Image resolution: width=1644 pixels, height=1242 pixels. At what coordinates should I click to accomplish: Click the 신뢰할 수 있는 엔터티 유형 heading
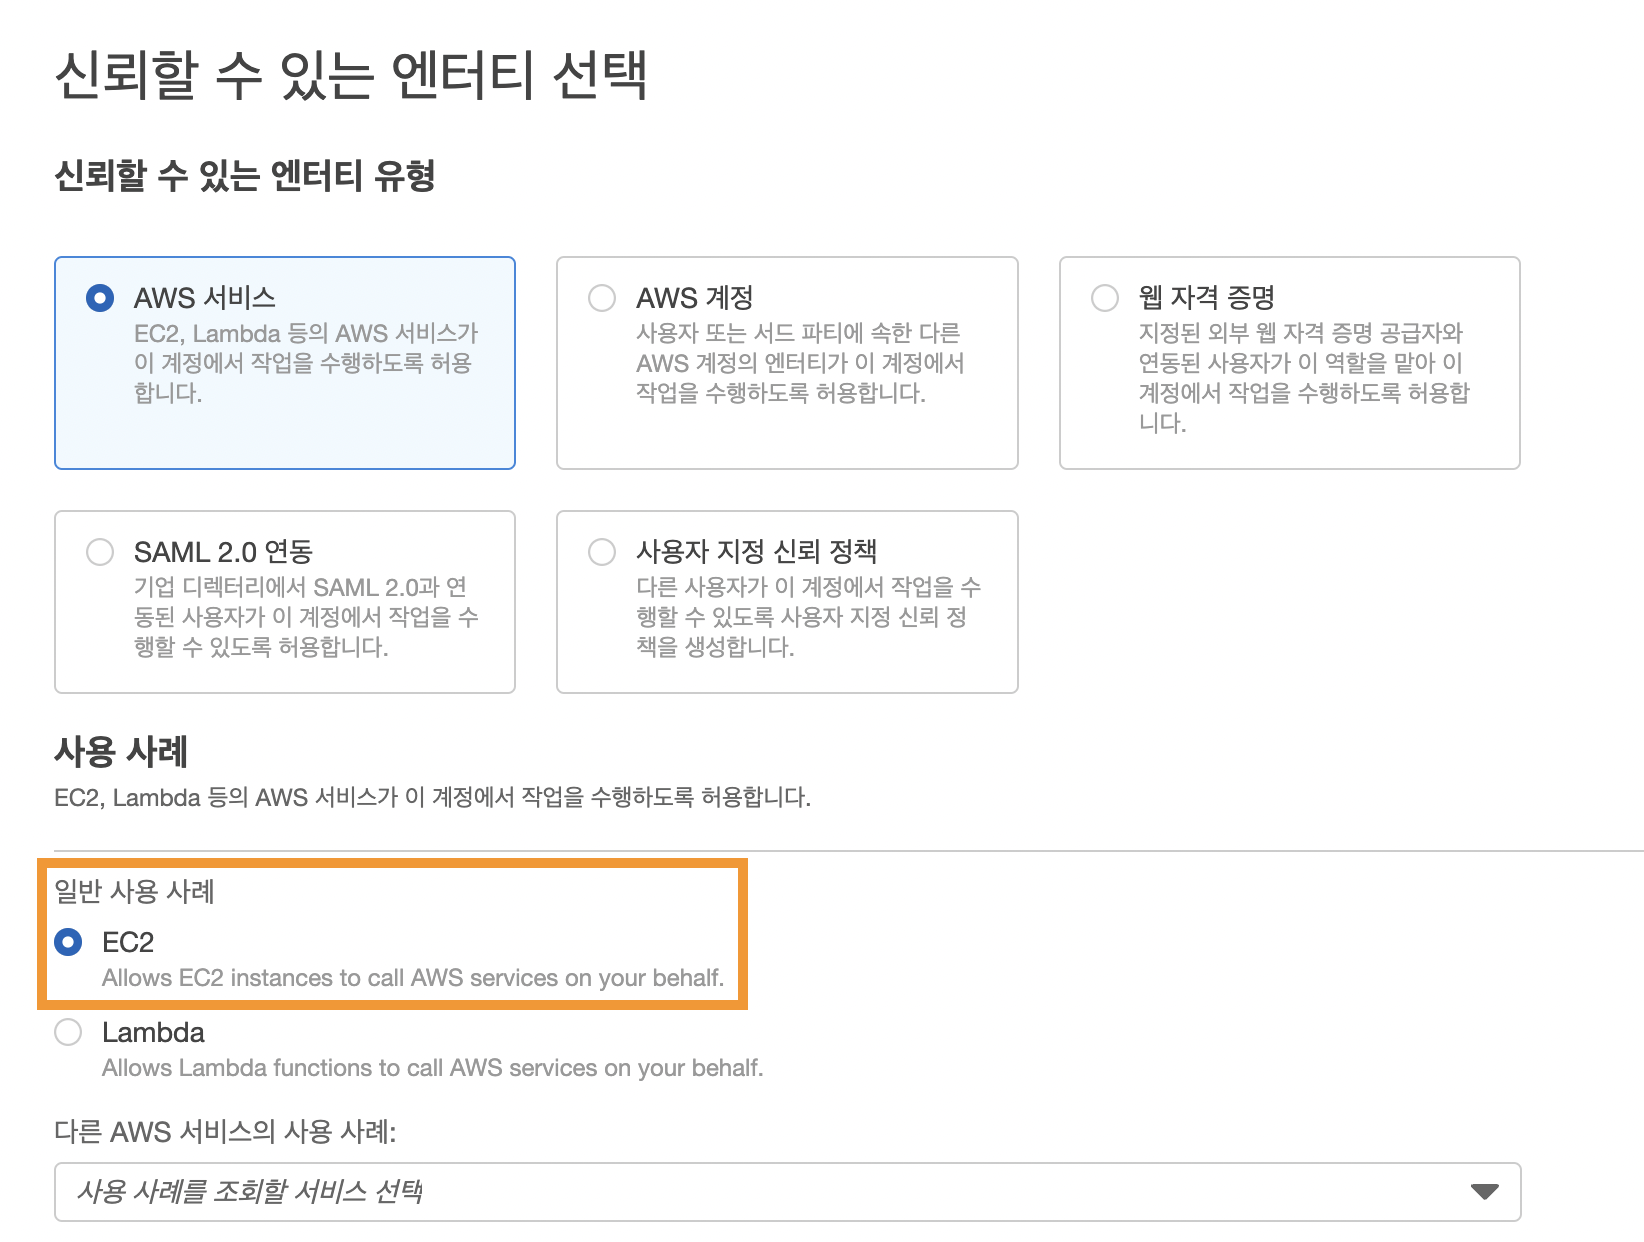coord(245,176)
